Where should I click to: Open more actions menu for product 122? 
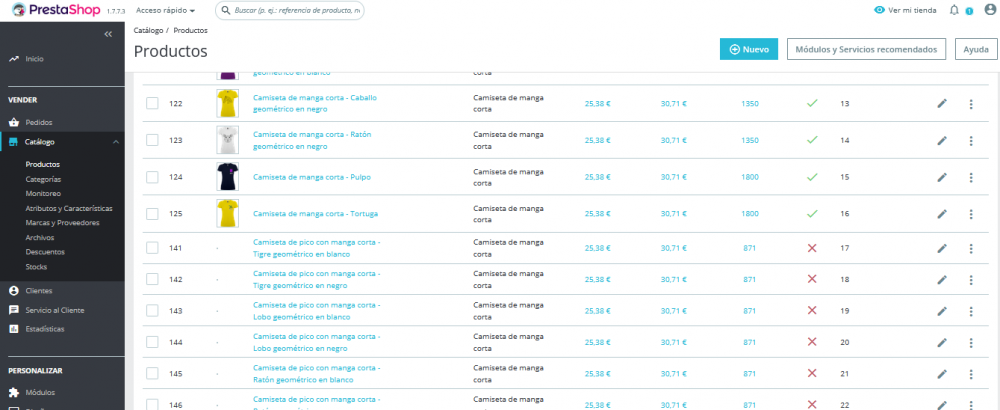[971, 103]
